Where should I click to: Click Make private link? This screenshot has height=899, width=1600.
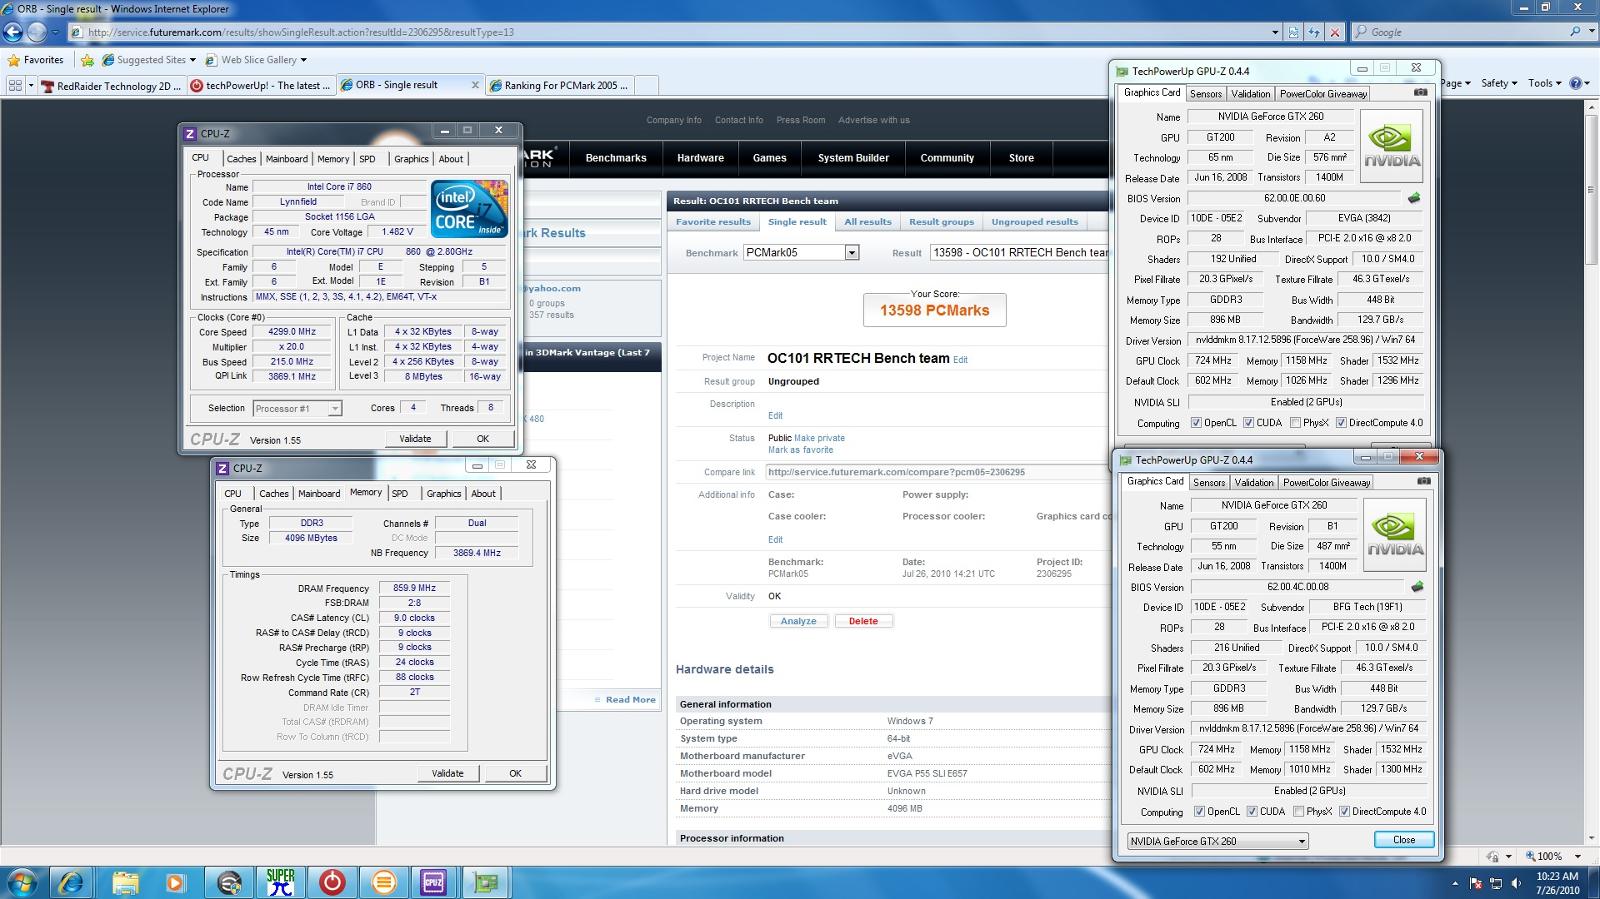coord(819,438)
